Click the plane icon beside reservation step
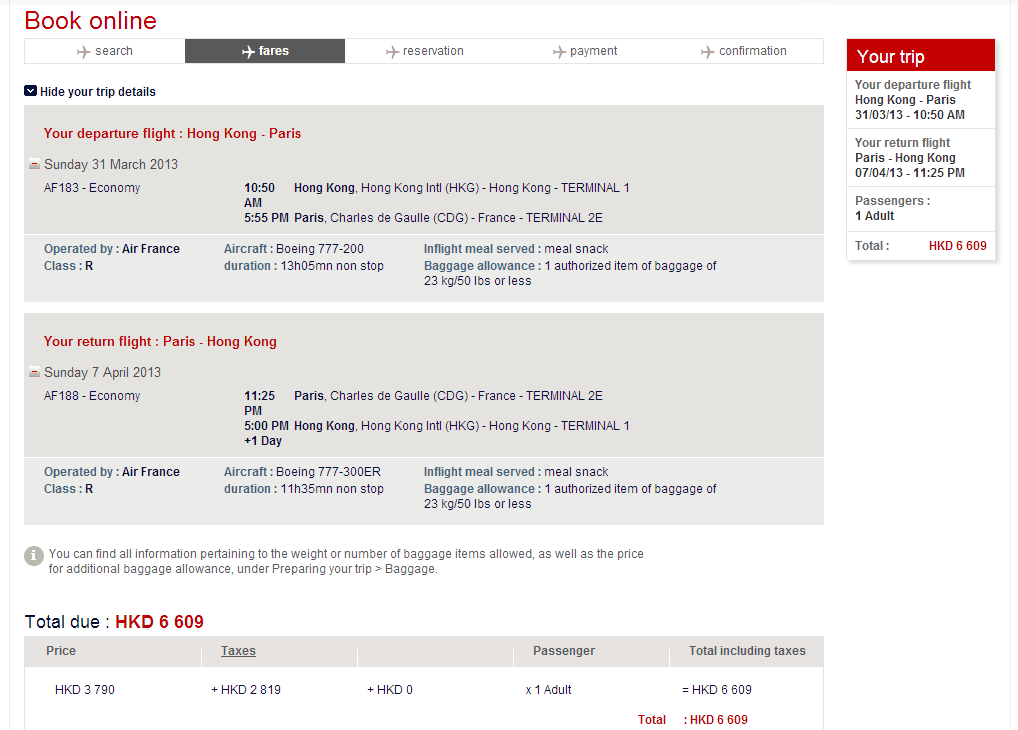 [393, 52]
